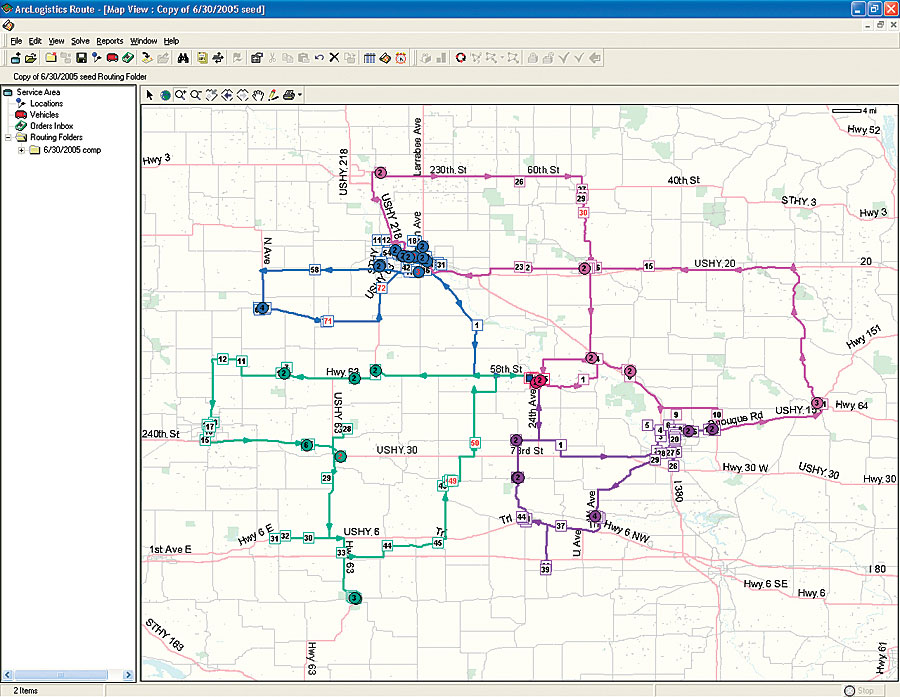The width and height of the screenshot is (900, 697).
Task: Click red-numbered stop 30 on magenta route
Action: click(x=583, y=212)
